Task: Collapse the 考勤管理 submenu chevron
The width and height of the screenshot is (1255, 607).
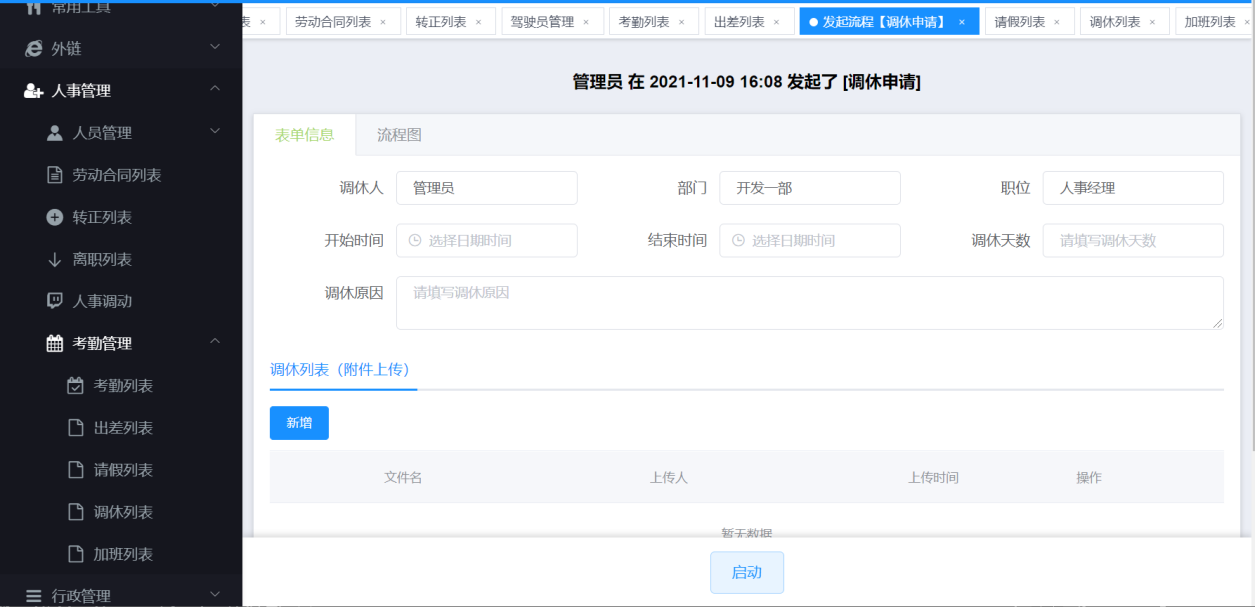Action: tap(215, 343)
